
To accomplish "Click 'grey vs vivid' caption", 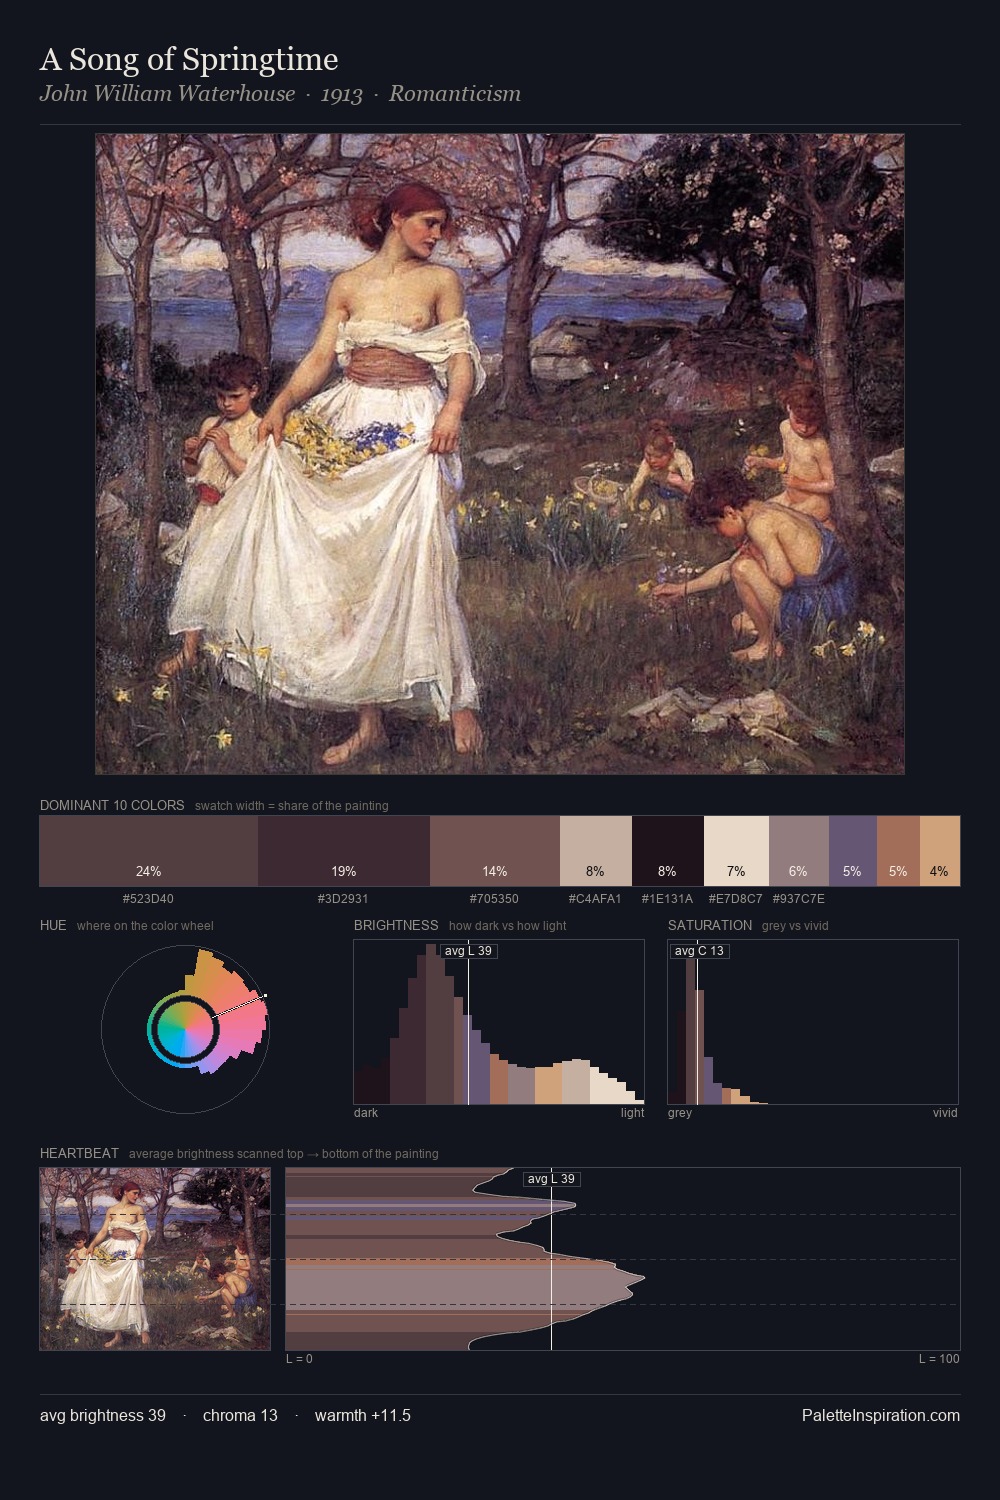I will pyautogui.click(x=795, y=926).
